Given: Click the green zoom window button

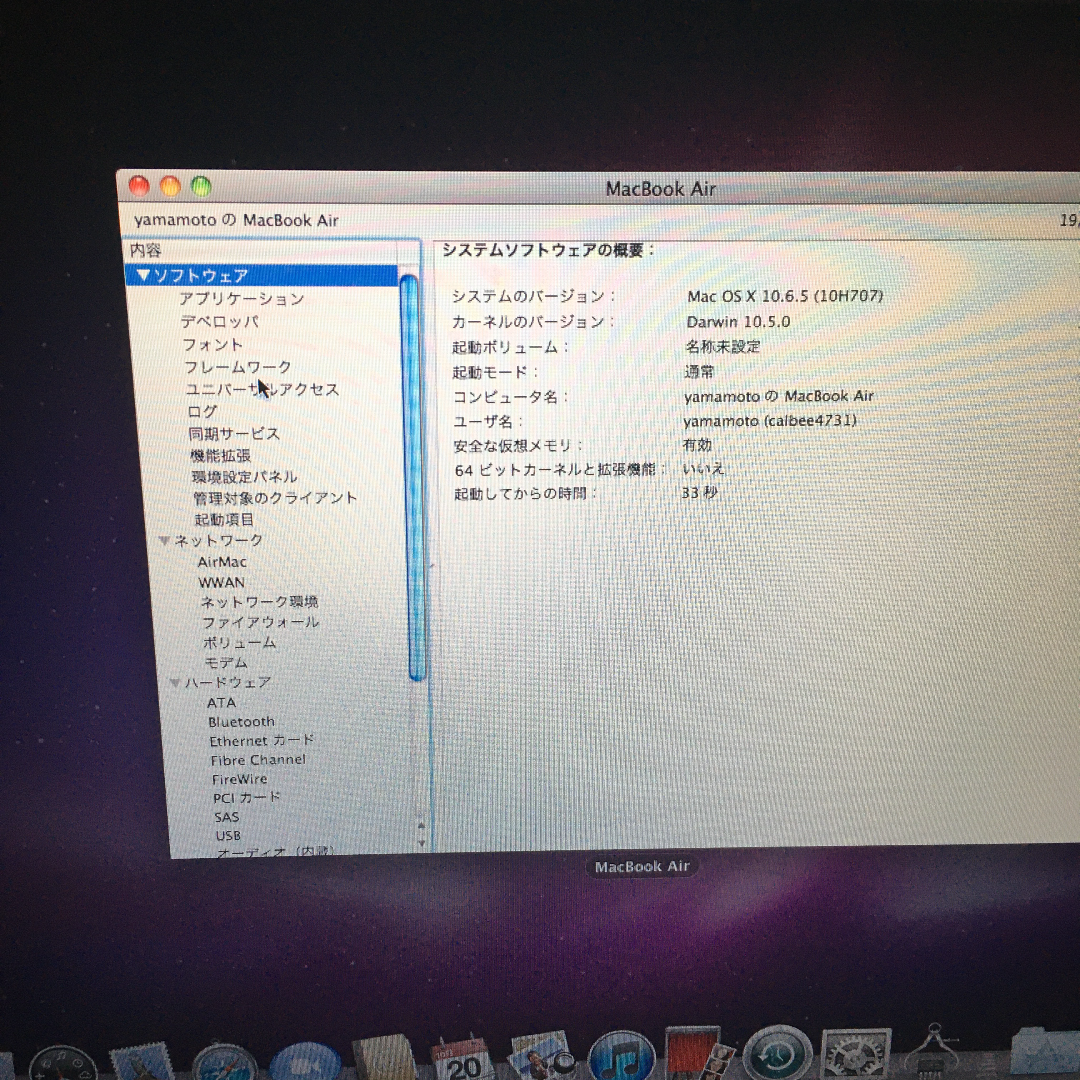Looking at the screenshot, I should (x=201, y=186).
